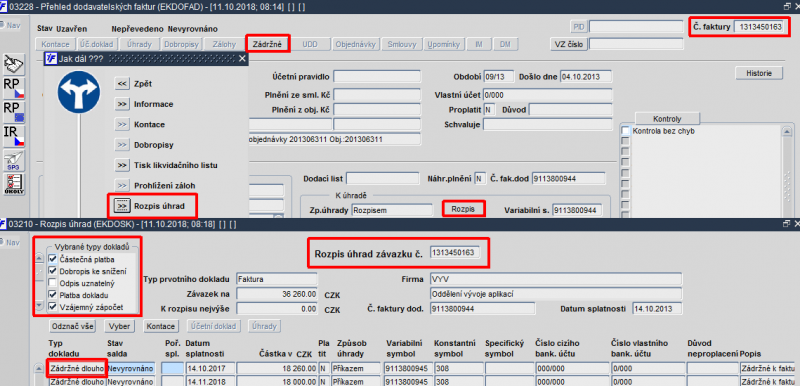Viewport: 800px width, 386px height.
Task: Open the SP3 sidebar icon
Action: coord(13,161)
